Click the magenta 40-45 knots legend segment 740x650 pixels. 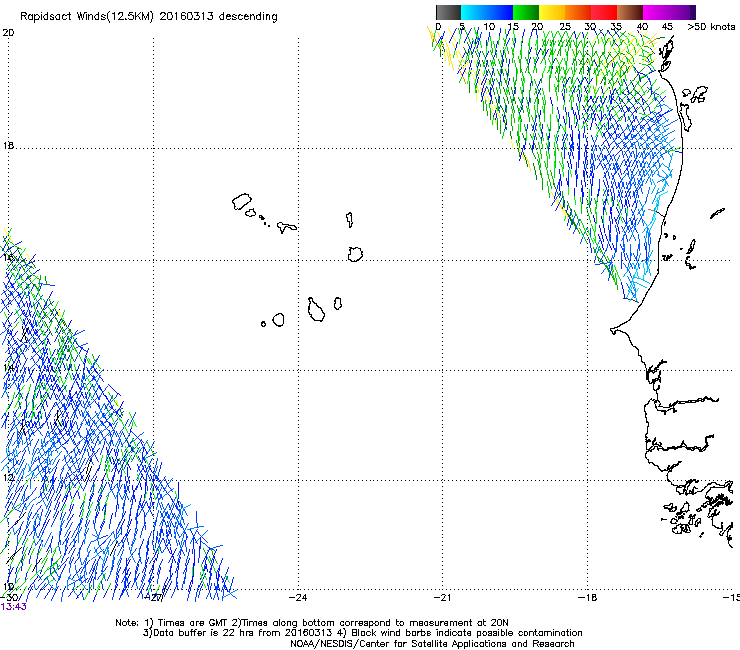[656, 12]
